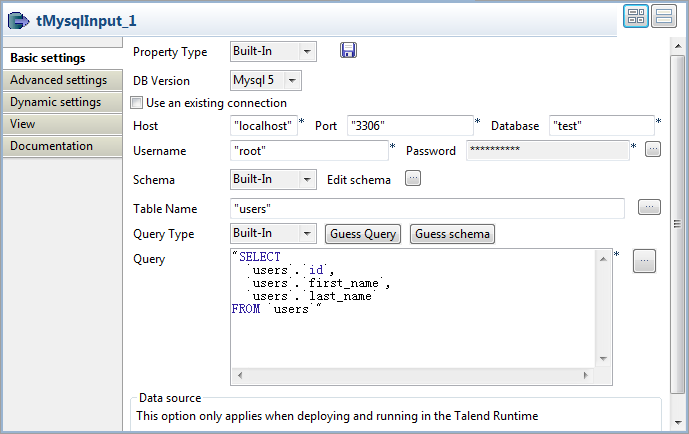Open the DB Version dropdown

(x=292, y=80)
